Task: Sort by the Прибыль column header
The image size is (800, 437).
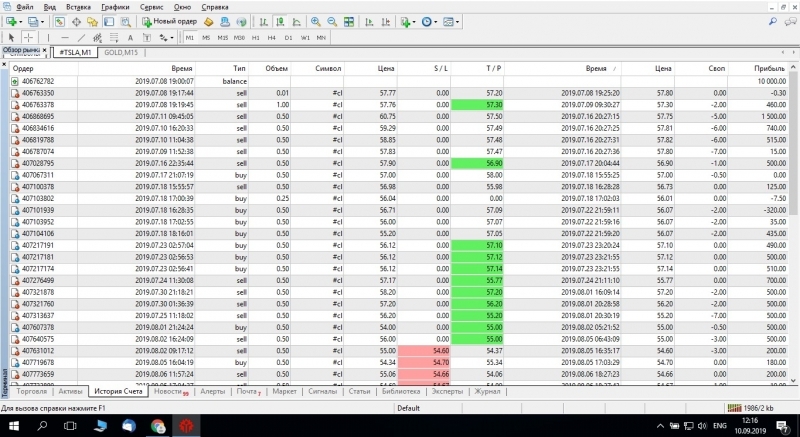Action: [770, 68]
